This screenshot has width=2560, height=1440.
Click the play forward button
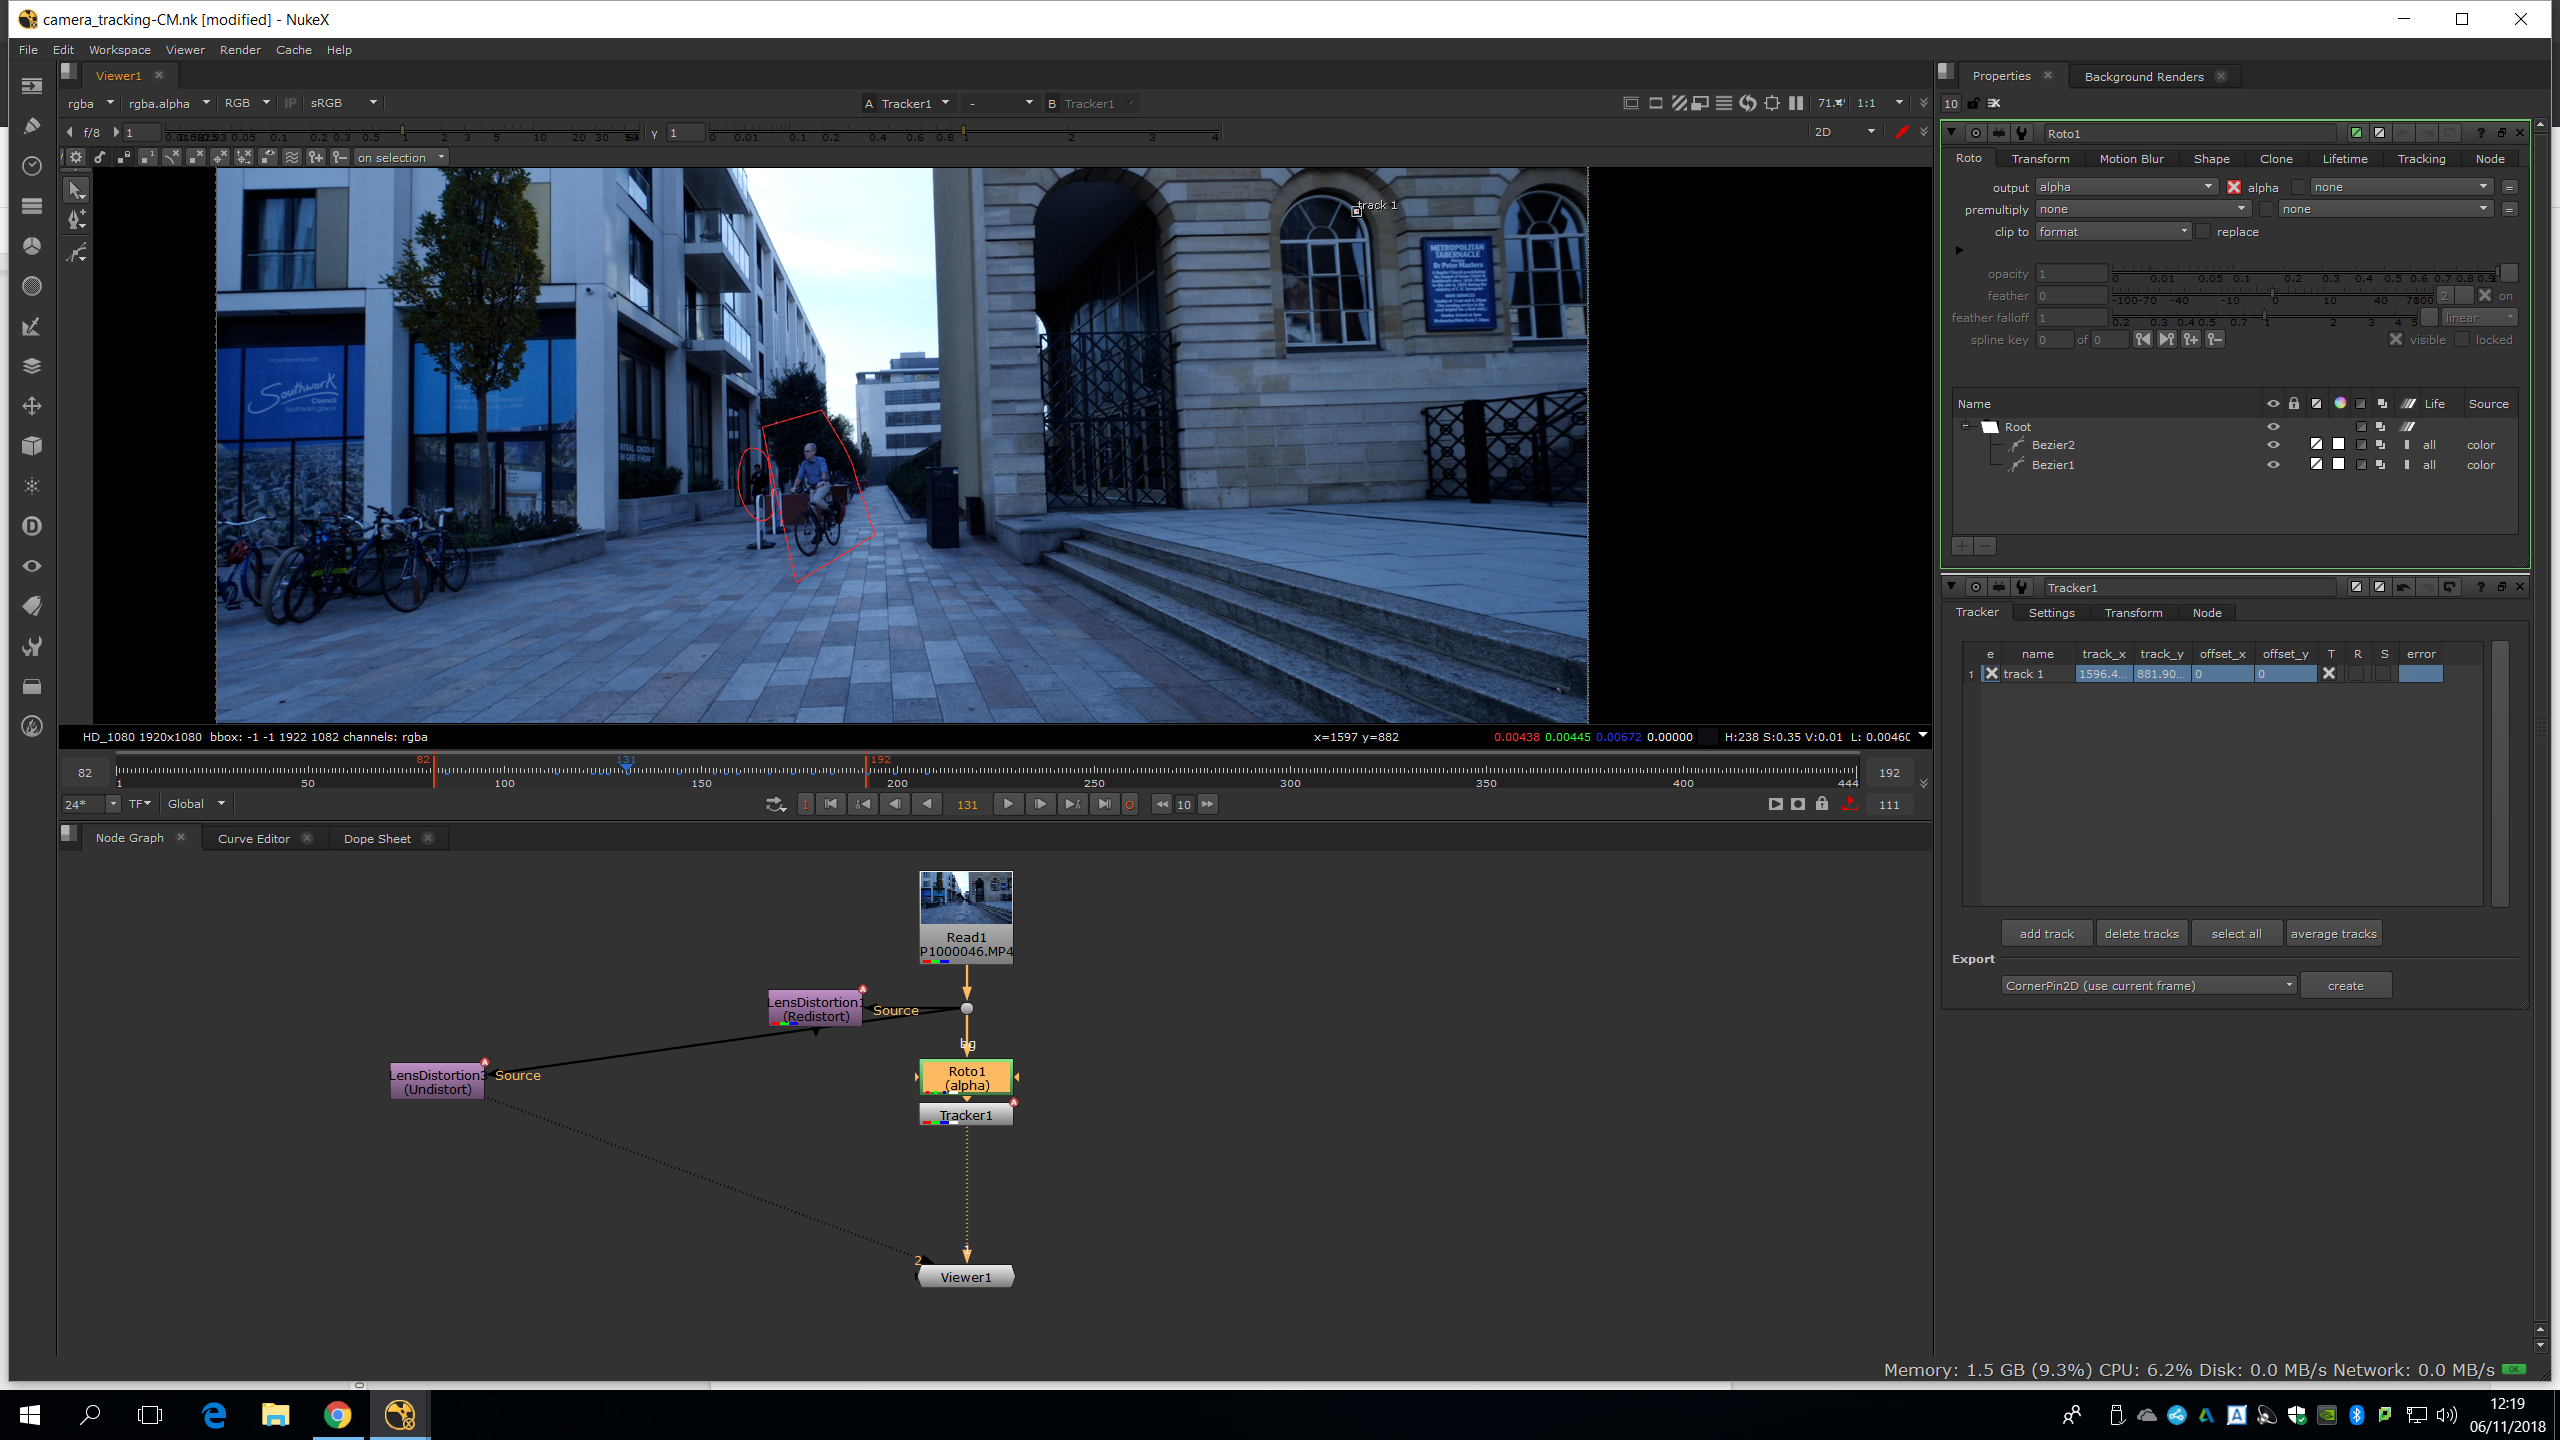click(1008, 804)
